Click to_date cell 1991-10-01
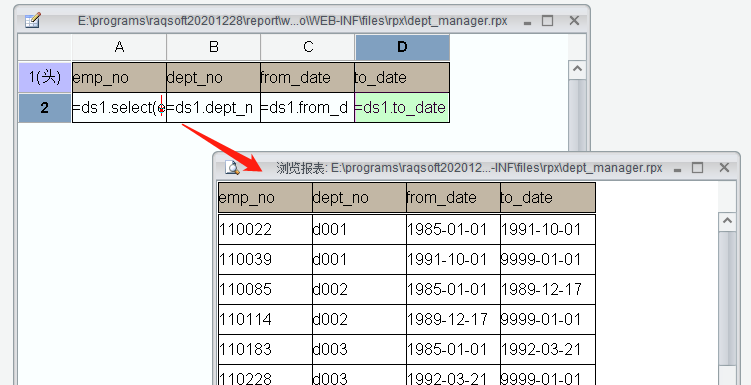The width and height of the screenshot is (751, 385). pyautogui.click(x=548, y=229)
